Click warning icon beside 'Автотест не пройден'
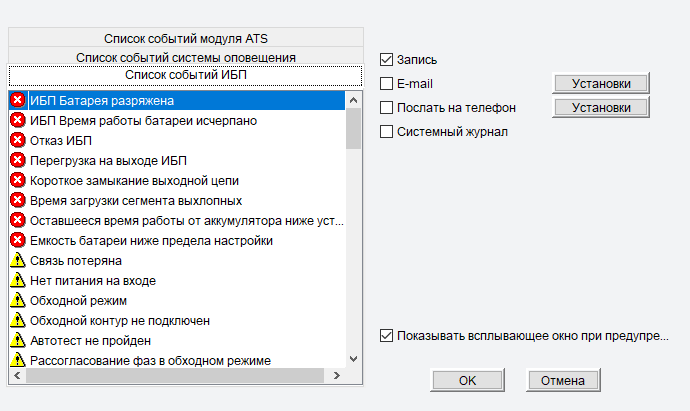Viewport: 690px width, 411px height. 18,340
